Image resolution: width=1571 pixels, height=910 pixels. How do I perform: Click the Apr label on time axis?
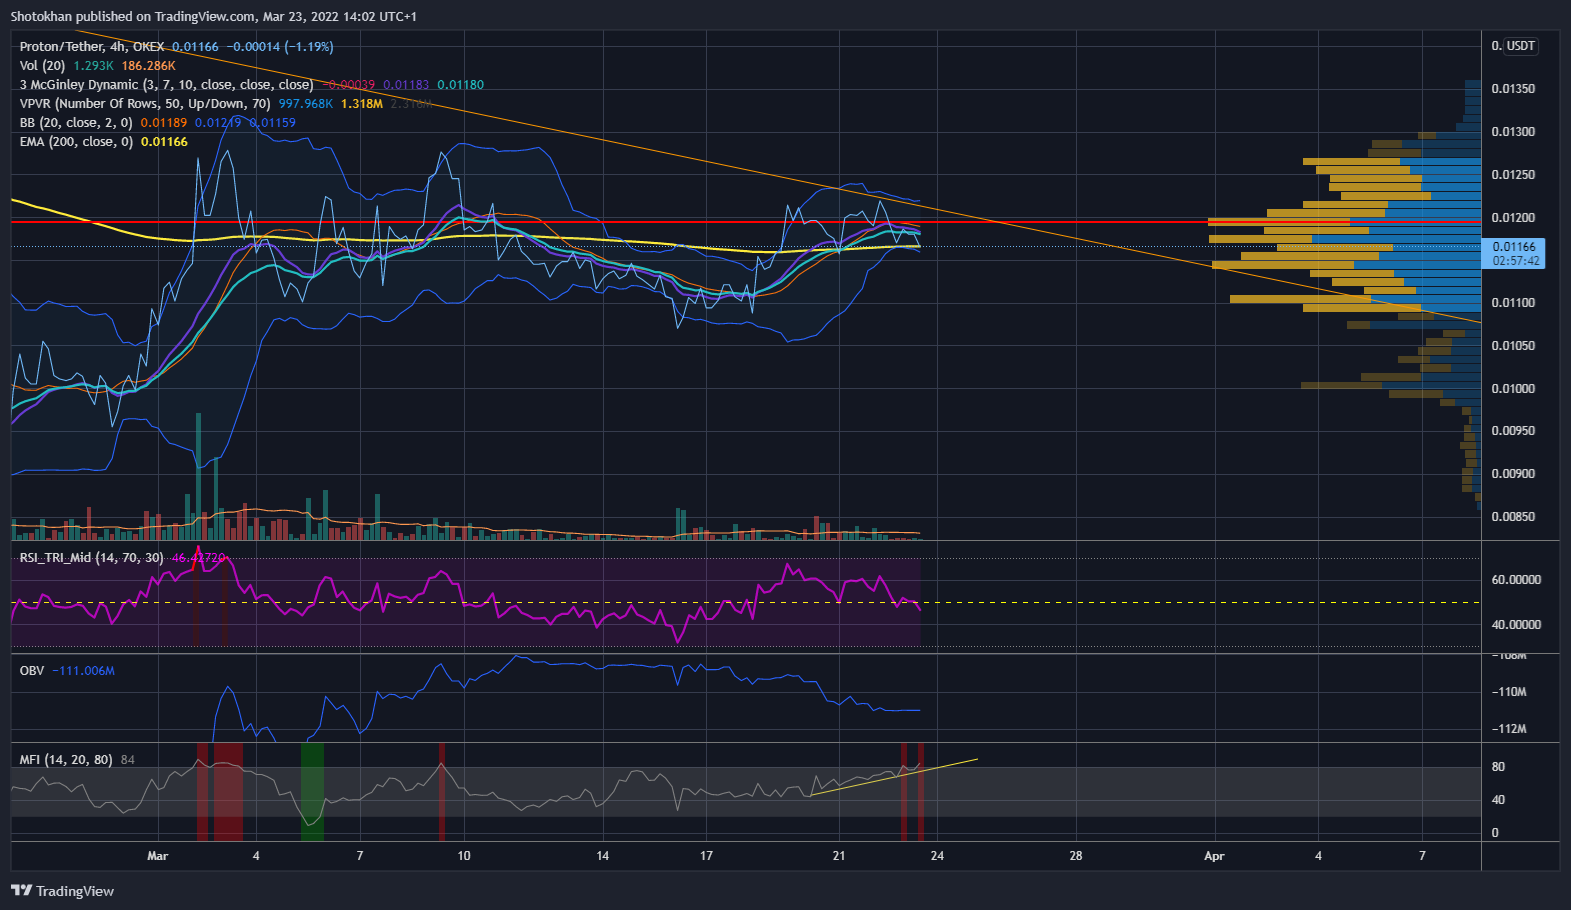click(x=1214, y=856)
